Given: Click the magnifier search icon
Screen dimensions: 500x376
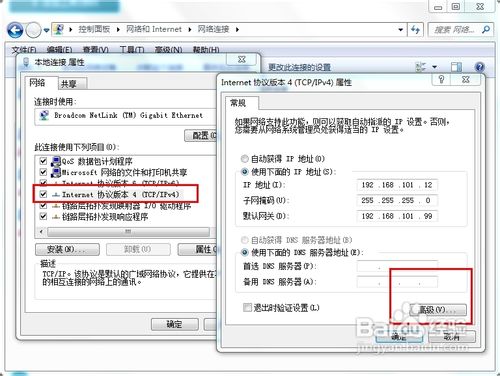Looking at the screenshot, I should coord(486,30).
